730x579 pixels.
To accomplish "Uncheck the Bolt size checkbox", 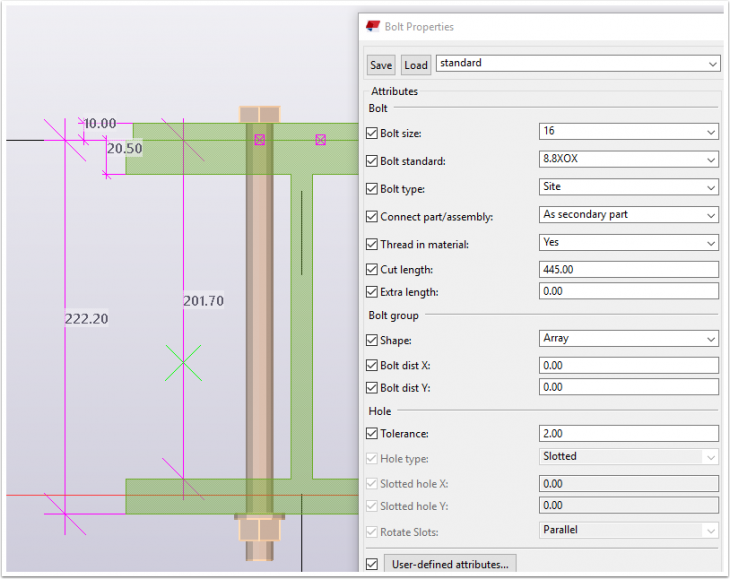I will (x=373, y=132).
